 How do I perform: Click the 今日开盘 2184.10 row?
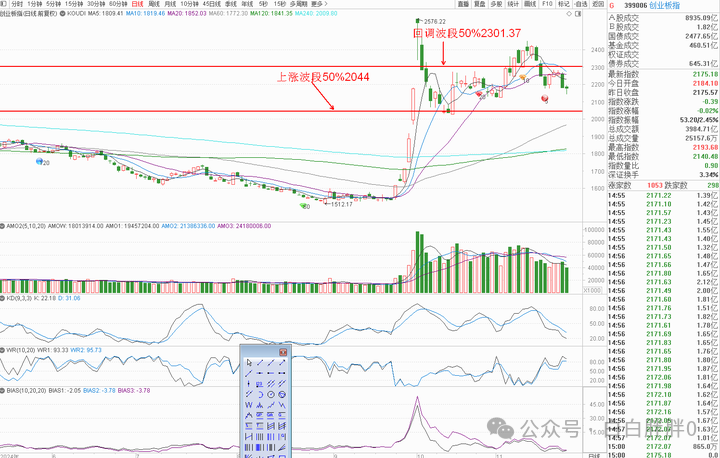click(663, 83)
